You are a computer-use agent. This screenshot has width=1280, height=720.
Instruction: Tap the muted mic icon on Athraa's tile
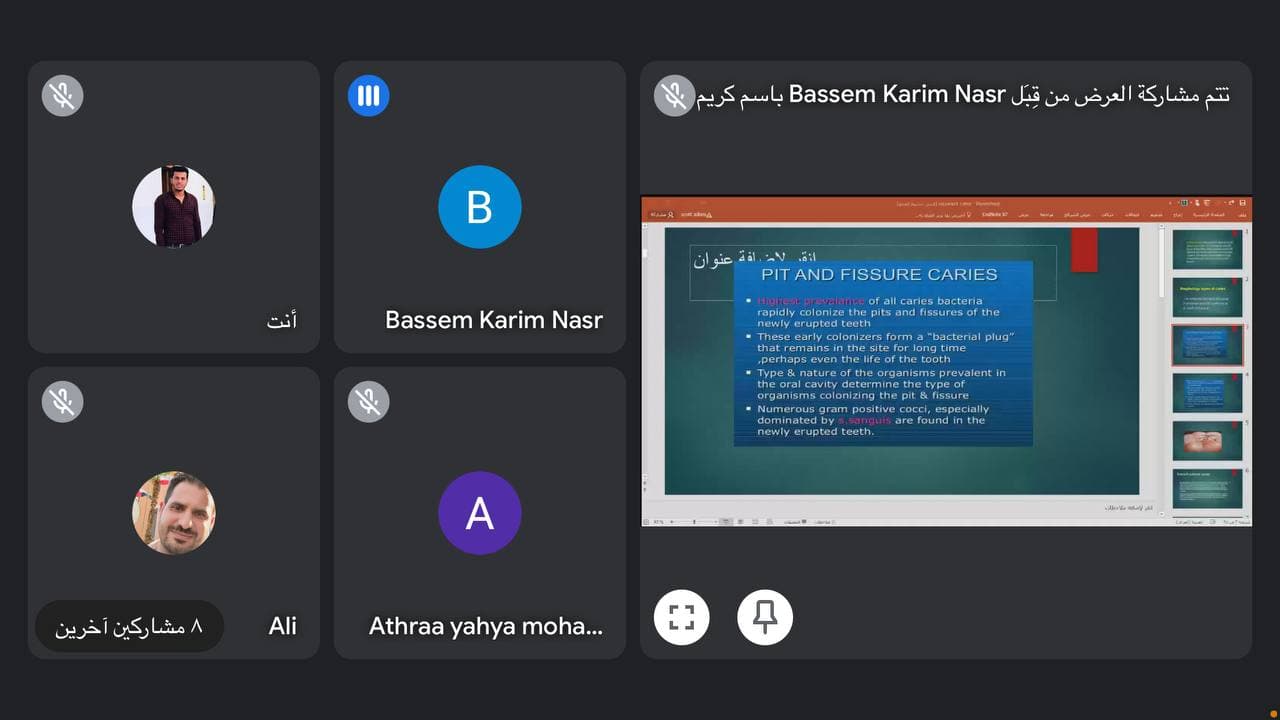coord(368,402)
